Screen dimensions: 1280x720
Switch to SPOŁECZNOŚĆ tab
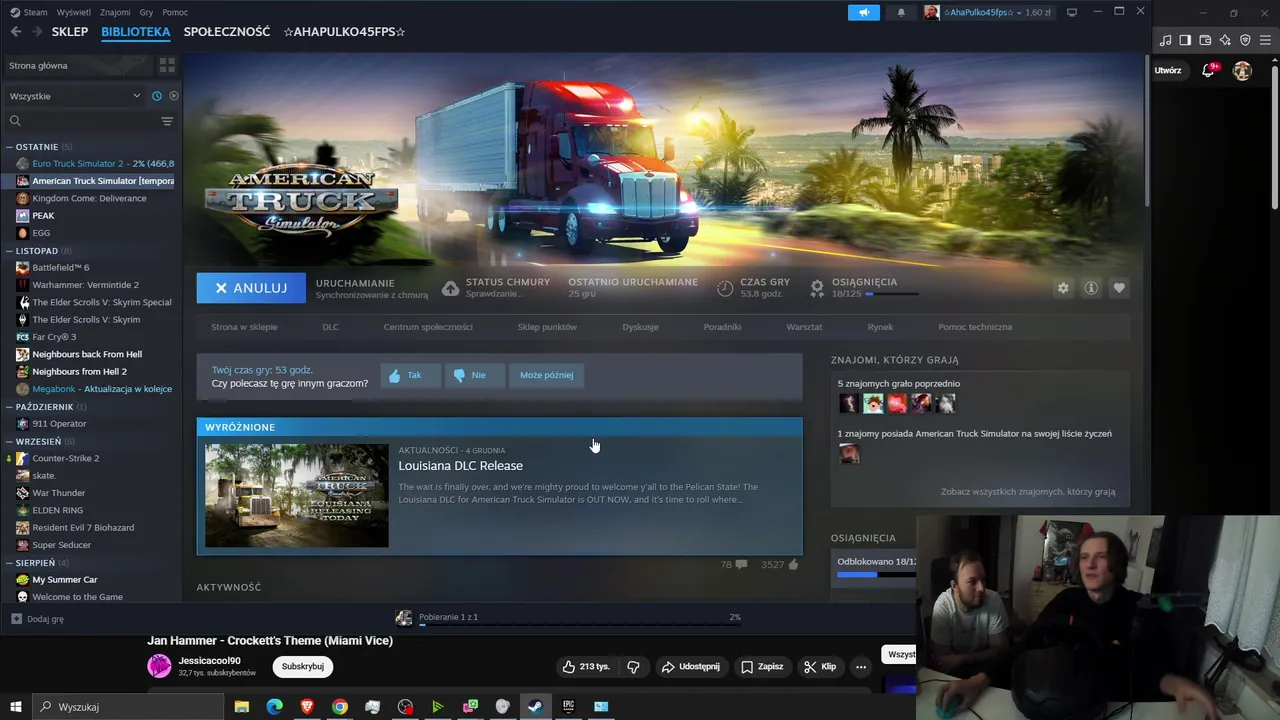pos(227,32)
